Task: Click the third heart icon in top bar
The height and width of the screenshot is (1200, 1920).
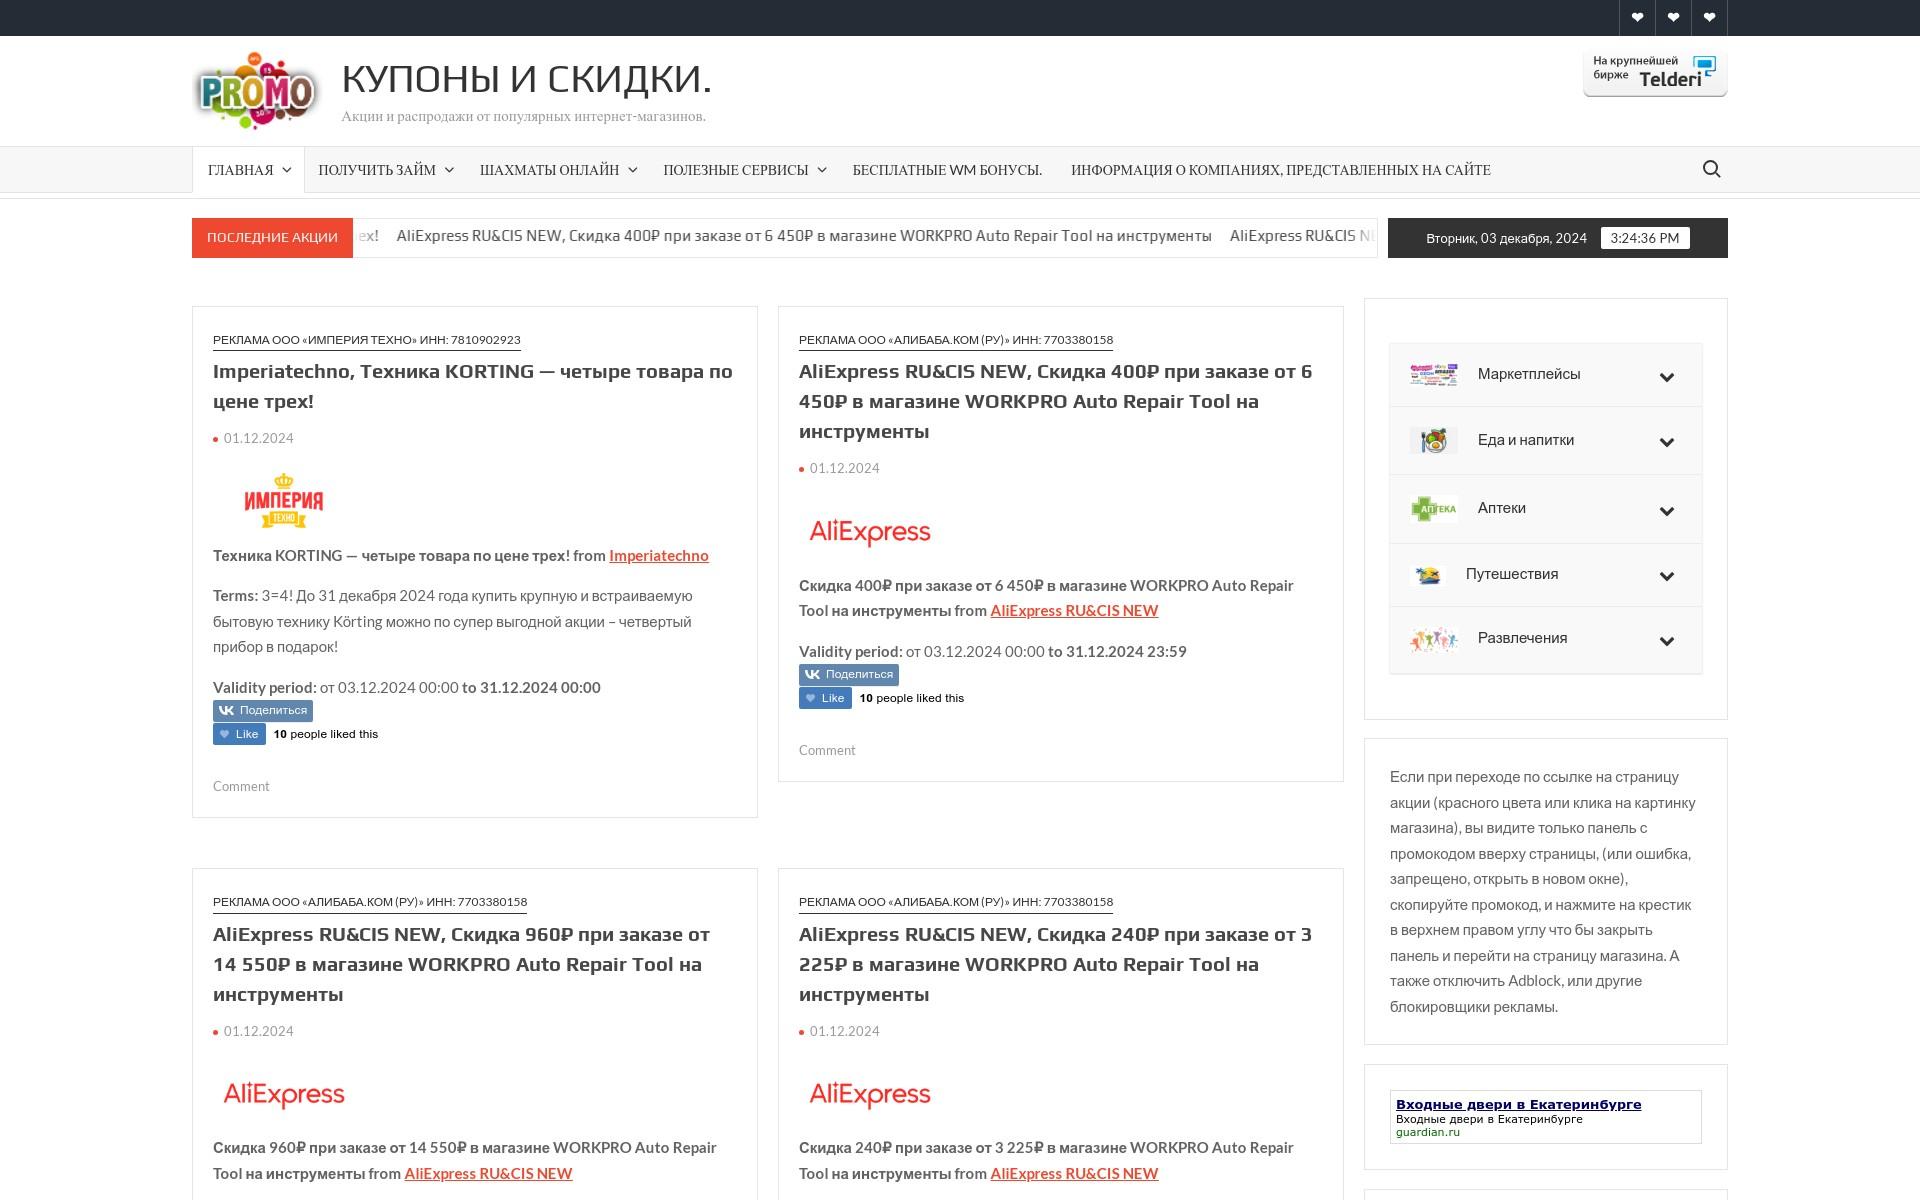Action: [x=1709, y=17]
